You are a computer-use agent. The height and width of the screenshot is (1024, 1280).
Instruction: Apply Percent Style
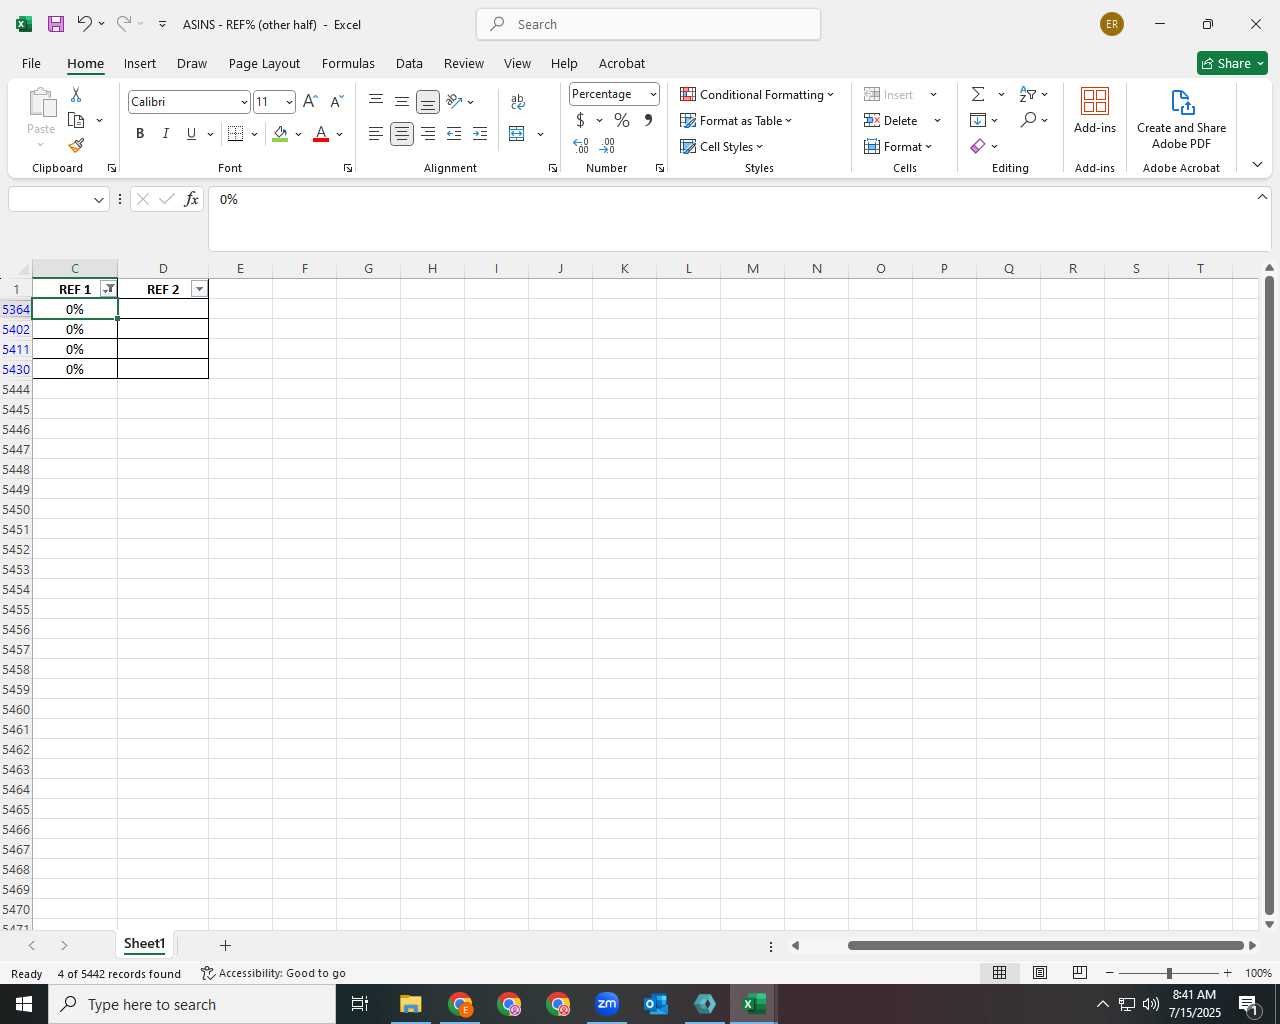click(622, 120)
